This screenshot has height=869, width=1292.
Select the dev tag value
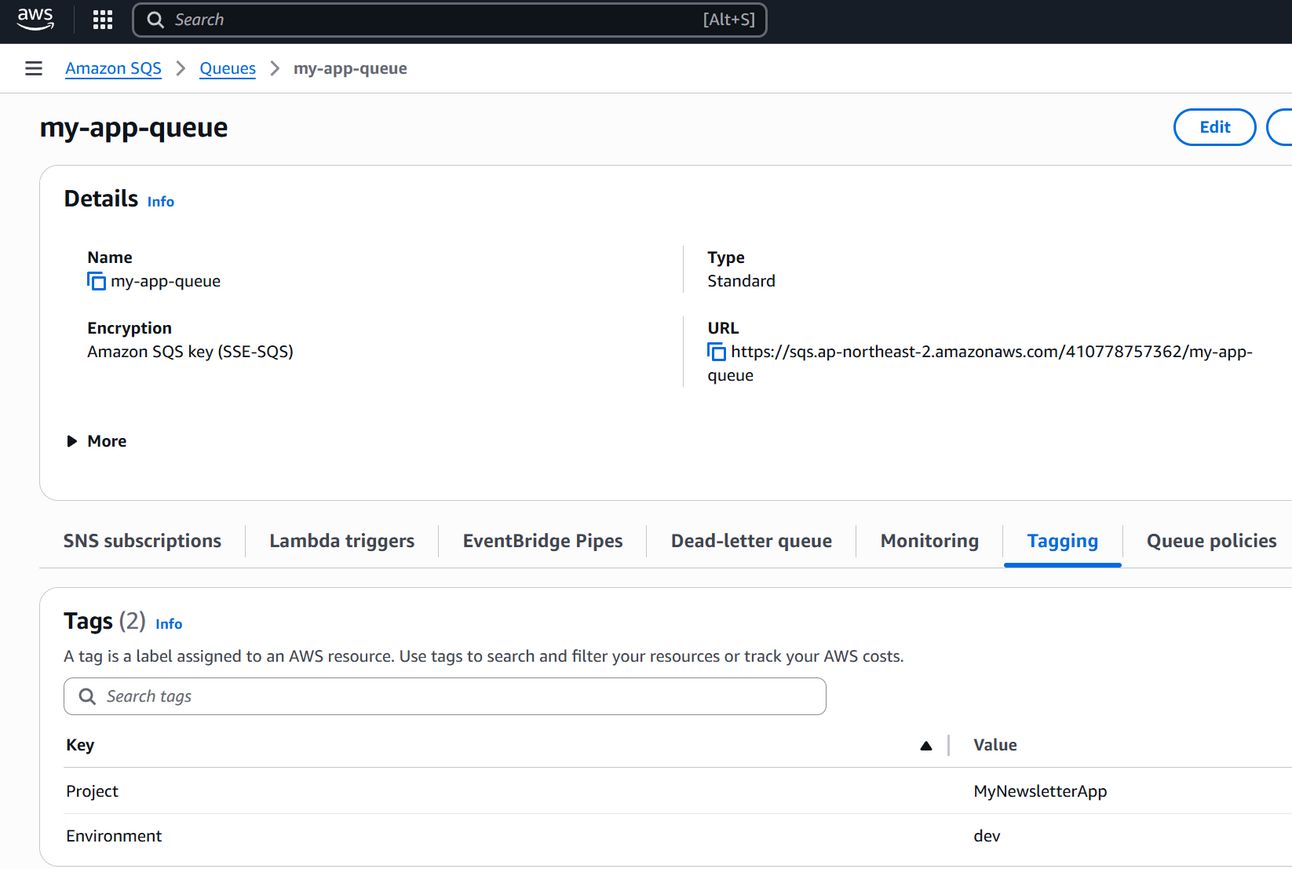(x=987, y=836)
